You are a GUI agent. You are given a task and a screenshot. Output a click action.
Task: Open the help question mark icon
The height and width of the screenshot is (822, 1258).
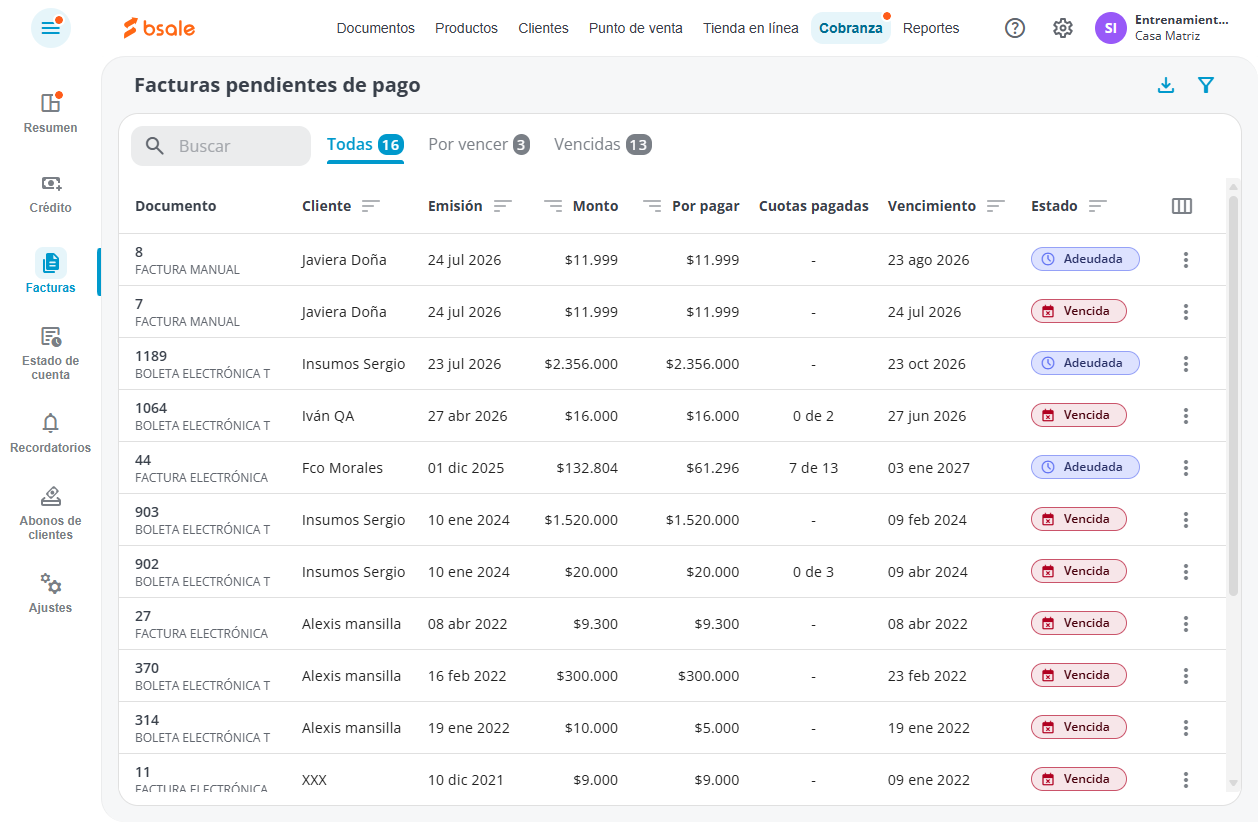point(1015,28)
